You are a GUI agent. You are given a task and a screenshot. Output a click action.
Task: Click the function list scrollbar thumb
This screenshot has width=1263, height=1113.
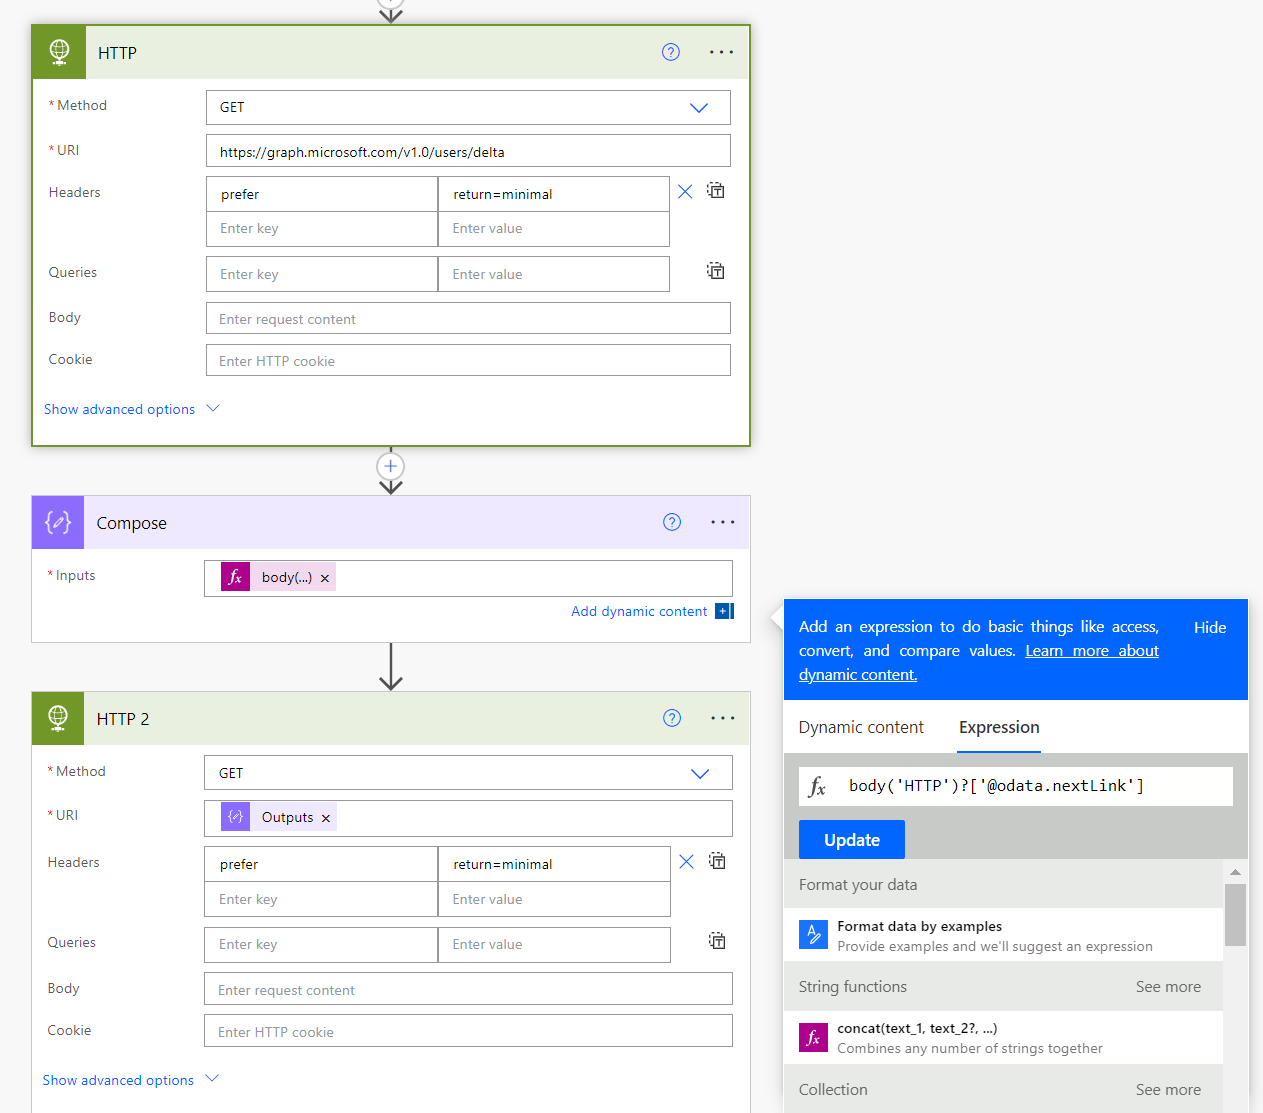1235,915
